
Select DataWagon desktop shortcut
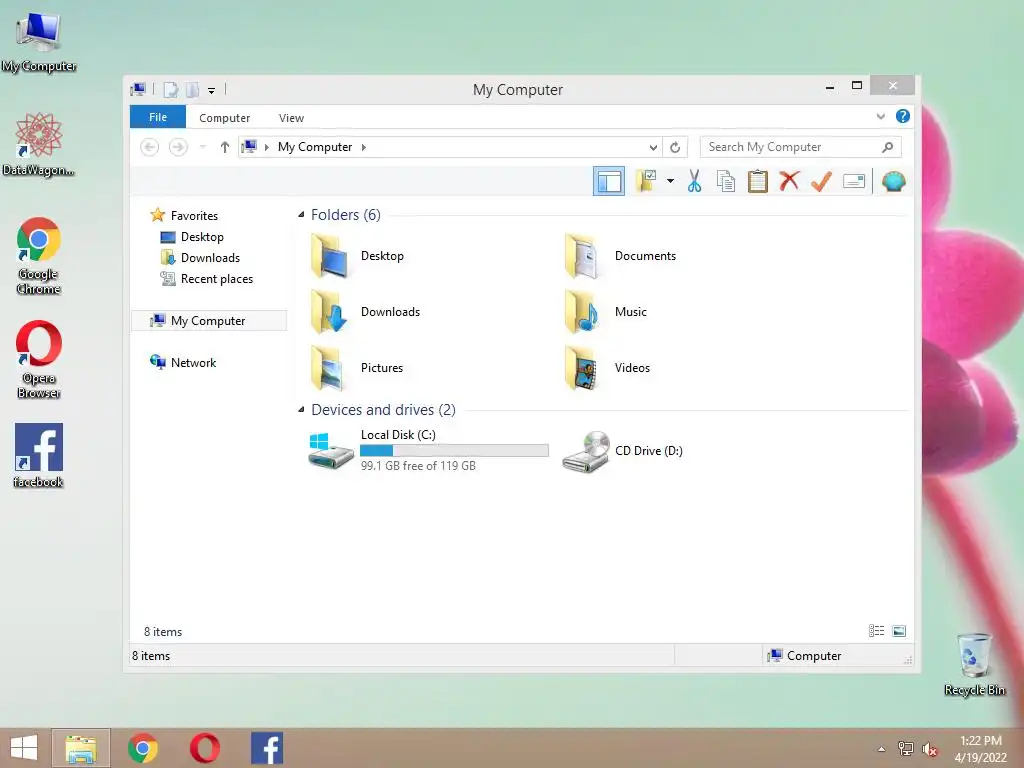(x=39, y=145)
